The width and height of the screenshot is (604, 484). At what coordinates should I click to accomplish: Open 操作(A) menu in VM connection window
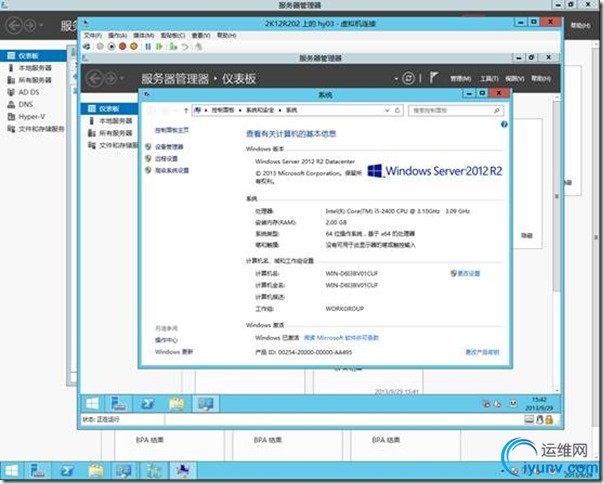pos(117,35)
